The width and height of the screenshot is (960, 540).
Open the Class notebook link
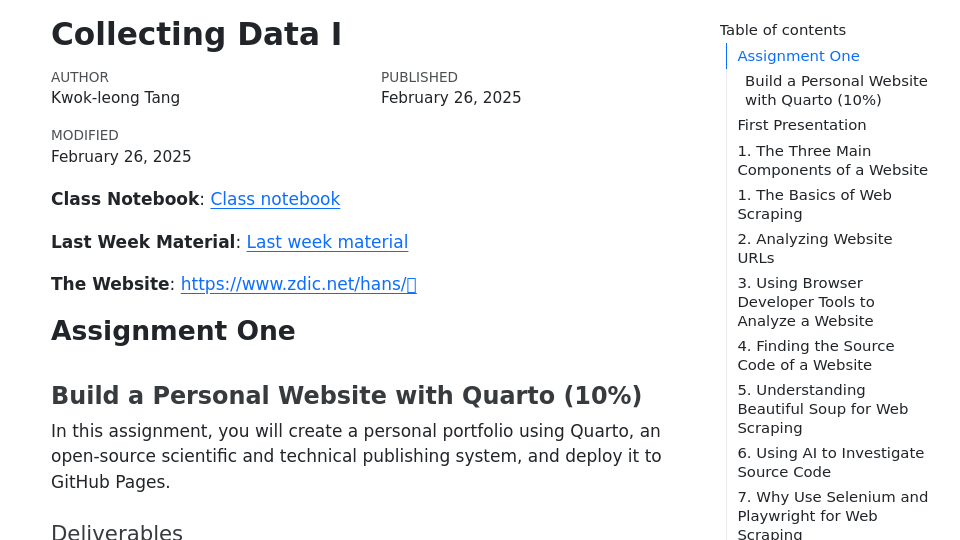[x=275, y=199]
